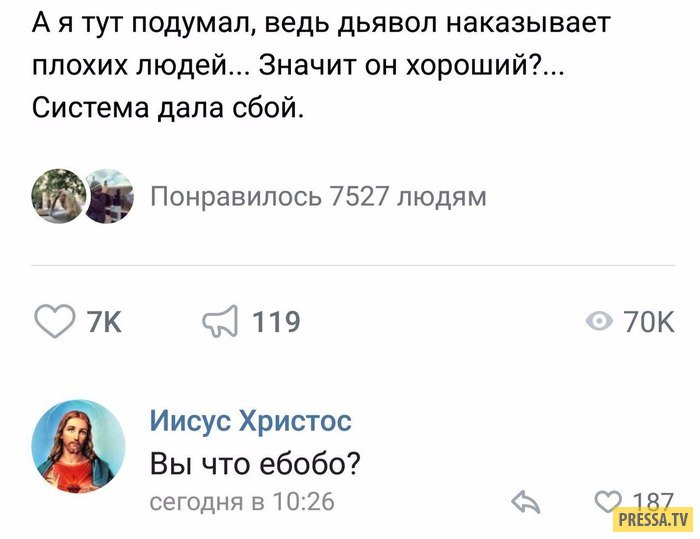Click the sentence "Система дала сбой."
The height and width of the screenshot is (539, 700).
coord(166,108)
